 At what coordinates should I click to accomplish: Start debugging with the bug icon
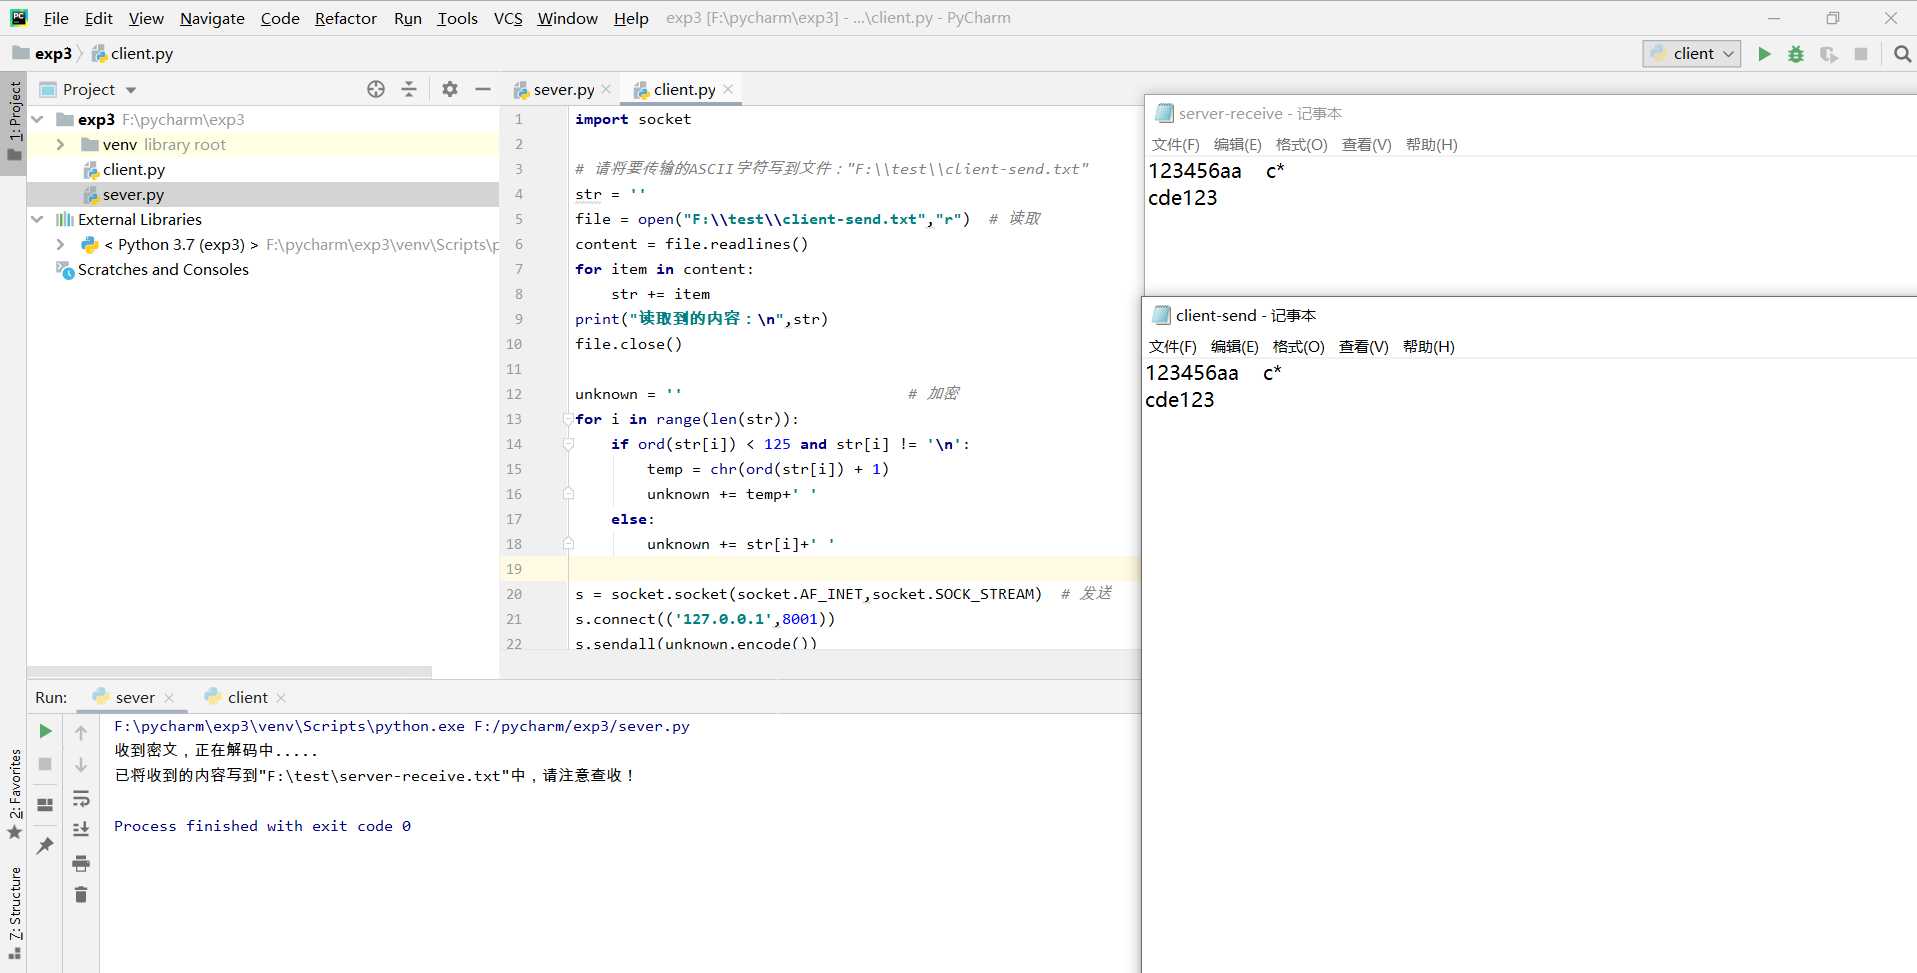tap(1796, 54)
